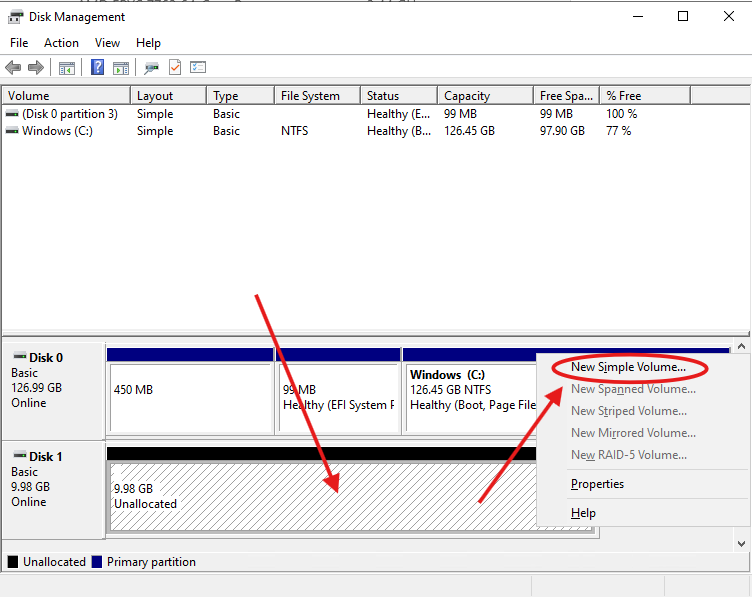Open the File menu
The height and width of the screenshot is (597, 752).
pos(19,43)
